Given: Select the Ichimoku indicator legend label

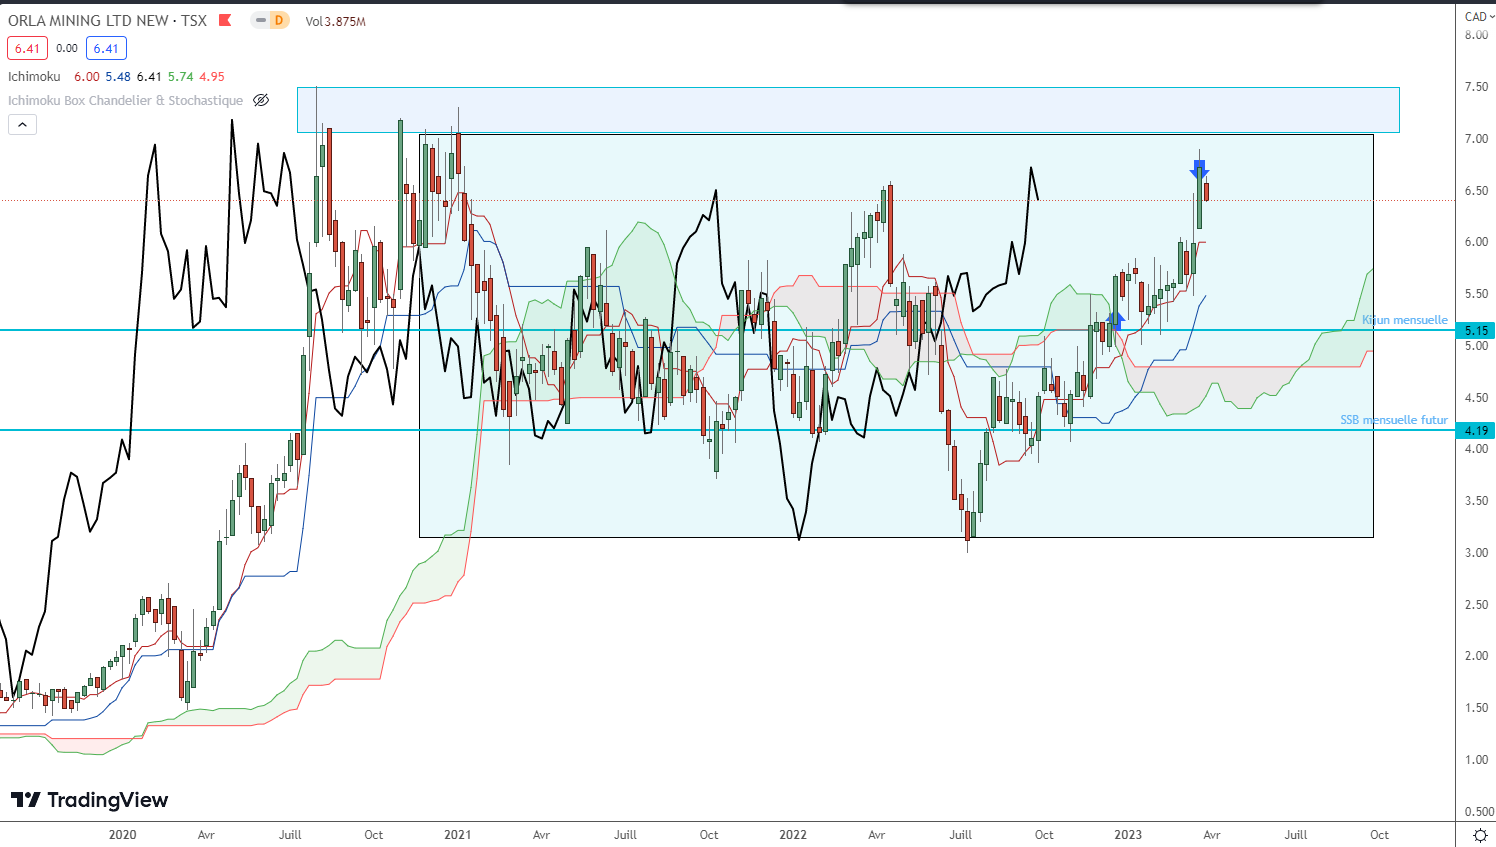Looking at the screenshot, I should [x=34, y=76].
